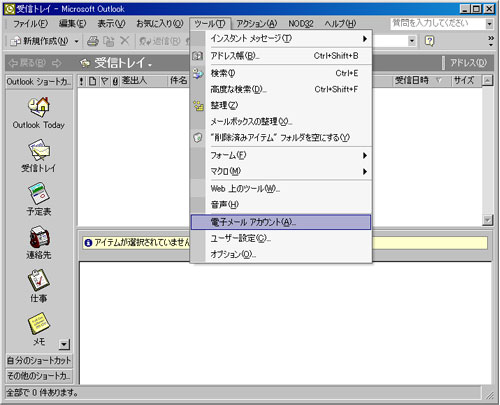
Task: Click the print toolbar icon
Action: coord(93,41)
